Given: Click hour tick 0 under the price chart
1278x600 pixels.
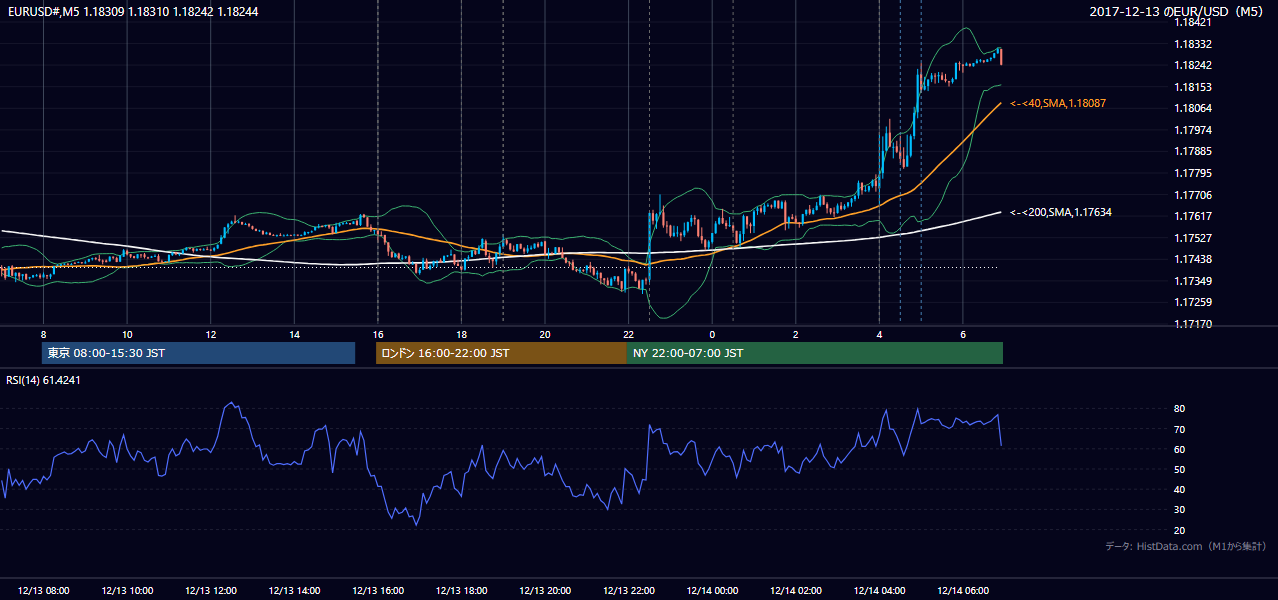Looking at the screenshot, I should click(x=712, y=333).
